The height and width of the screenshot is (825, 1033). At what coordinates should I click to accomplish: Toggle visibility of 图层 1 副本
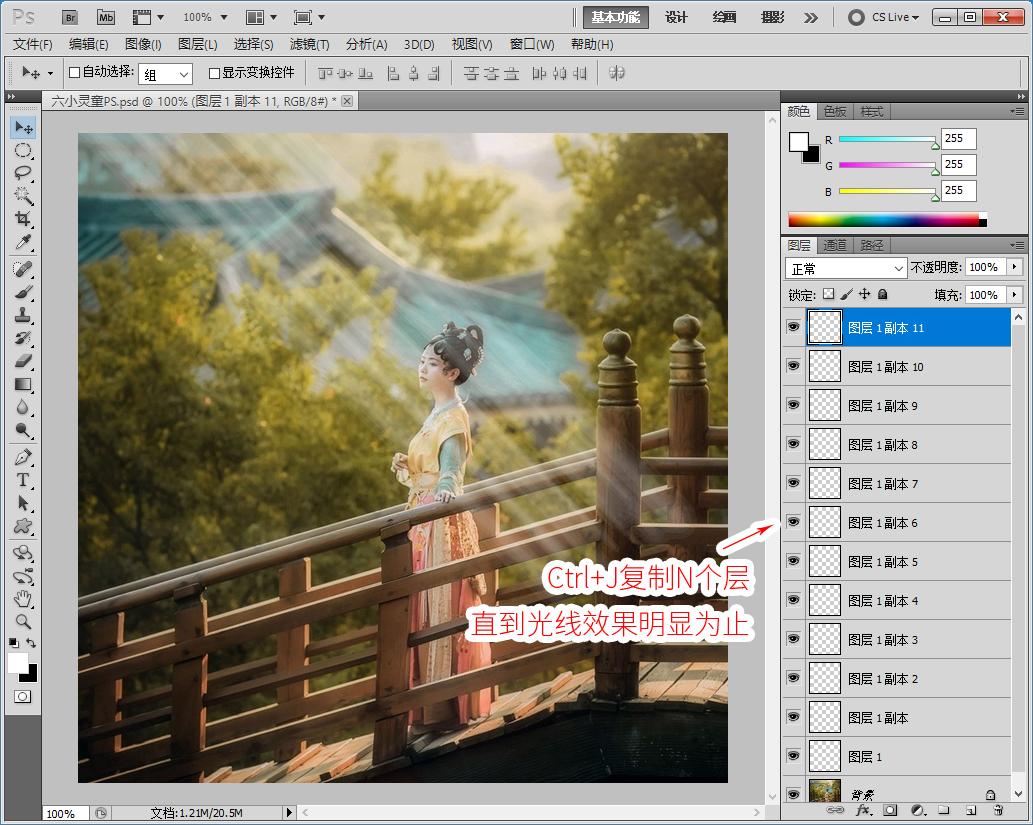click(x=793, y=717)
